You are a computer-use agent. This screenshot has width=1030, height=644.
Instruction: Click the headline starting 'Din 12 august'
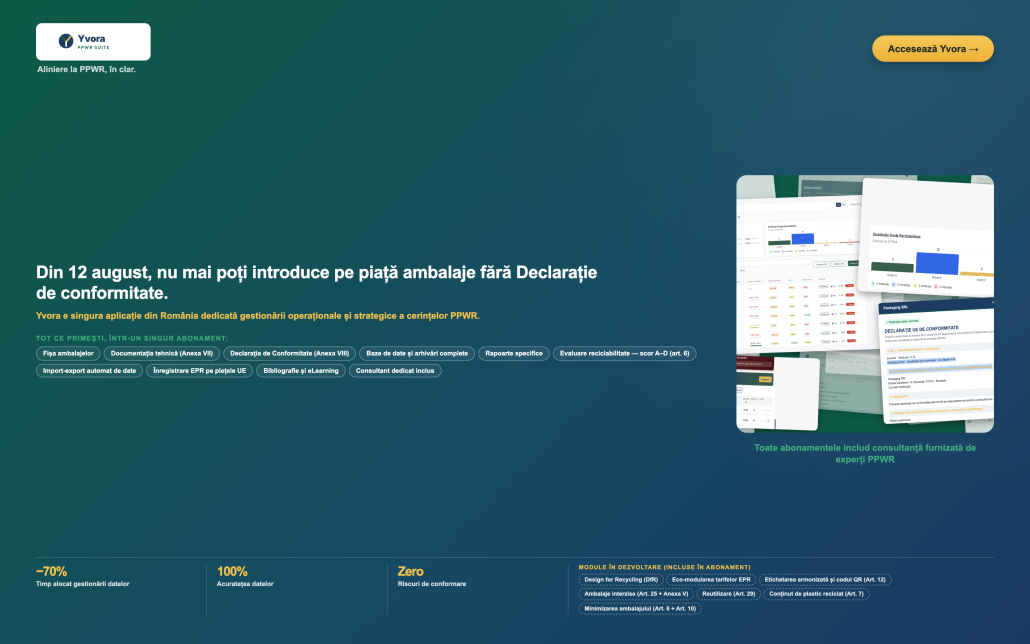point(317,283)
